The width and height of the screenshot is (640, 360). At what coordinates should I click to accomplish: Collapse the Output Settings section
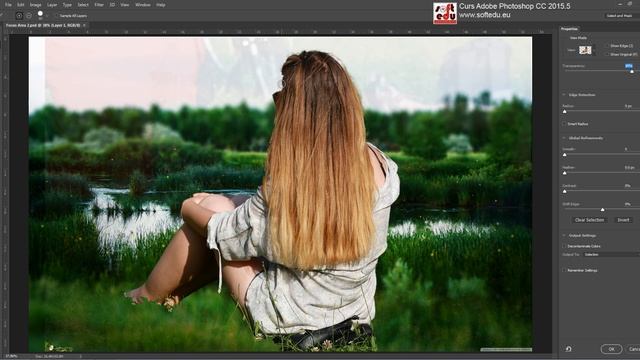(x=564, y=236)
